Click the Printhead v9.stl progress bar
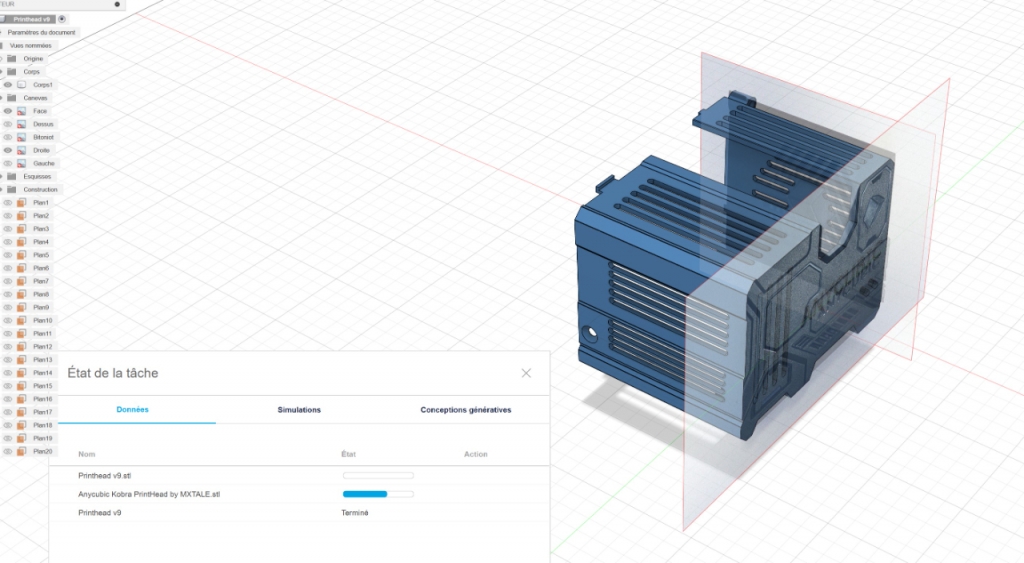 (x=378, y=475)
